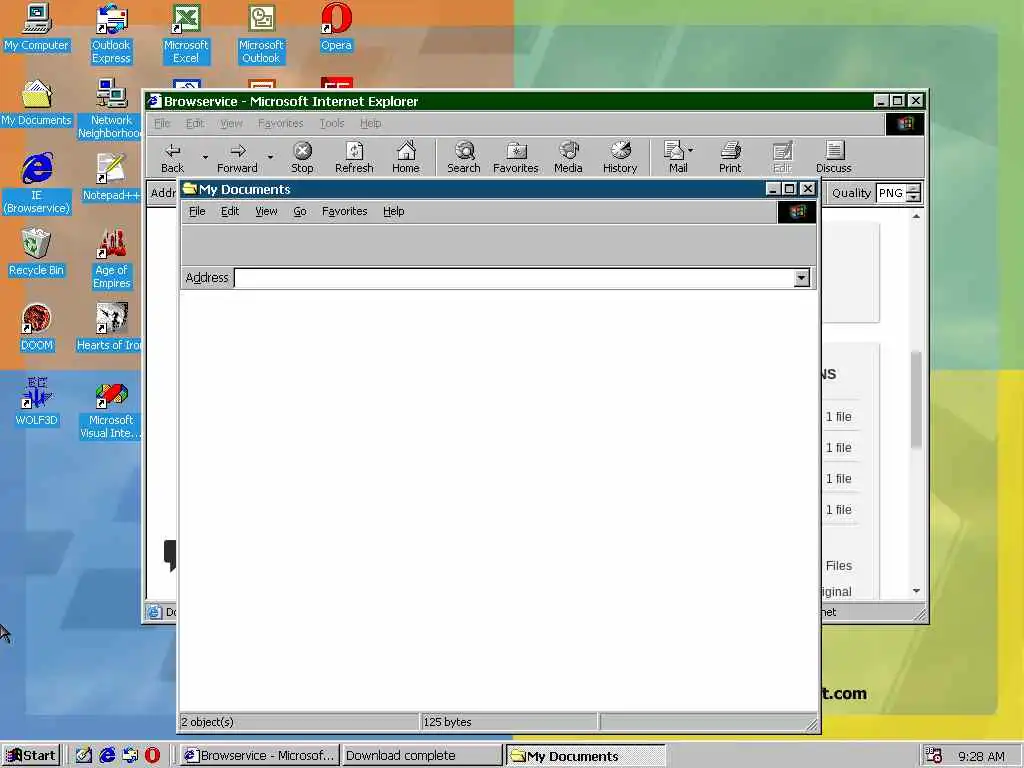Show History from IE toolbar
The width and height of the screenshot is (1024, 768).
pyautogui.click(x=620, y=157)
